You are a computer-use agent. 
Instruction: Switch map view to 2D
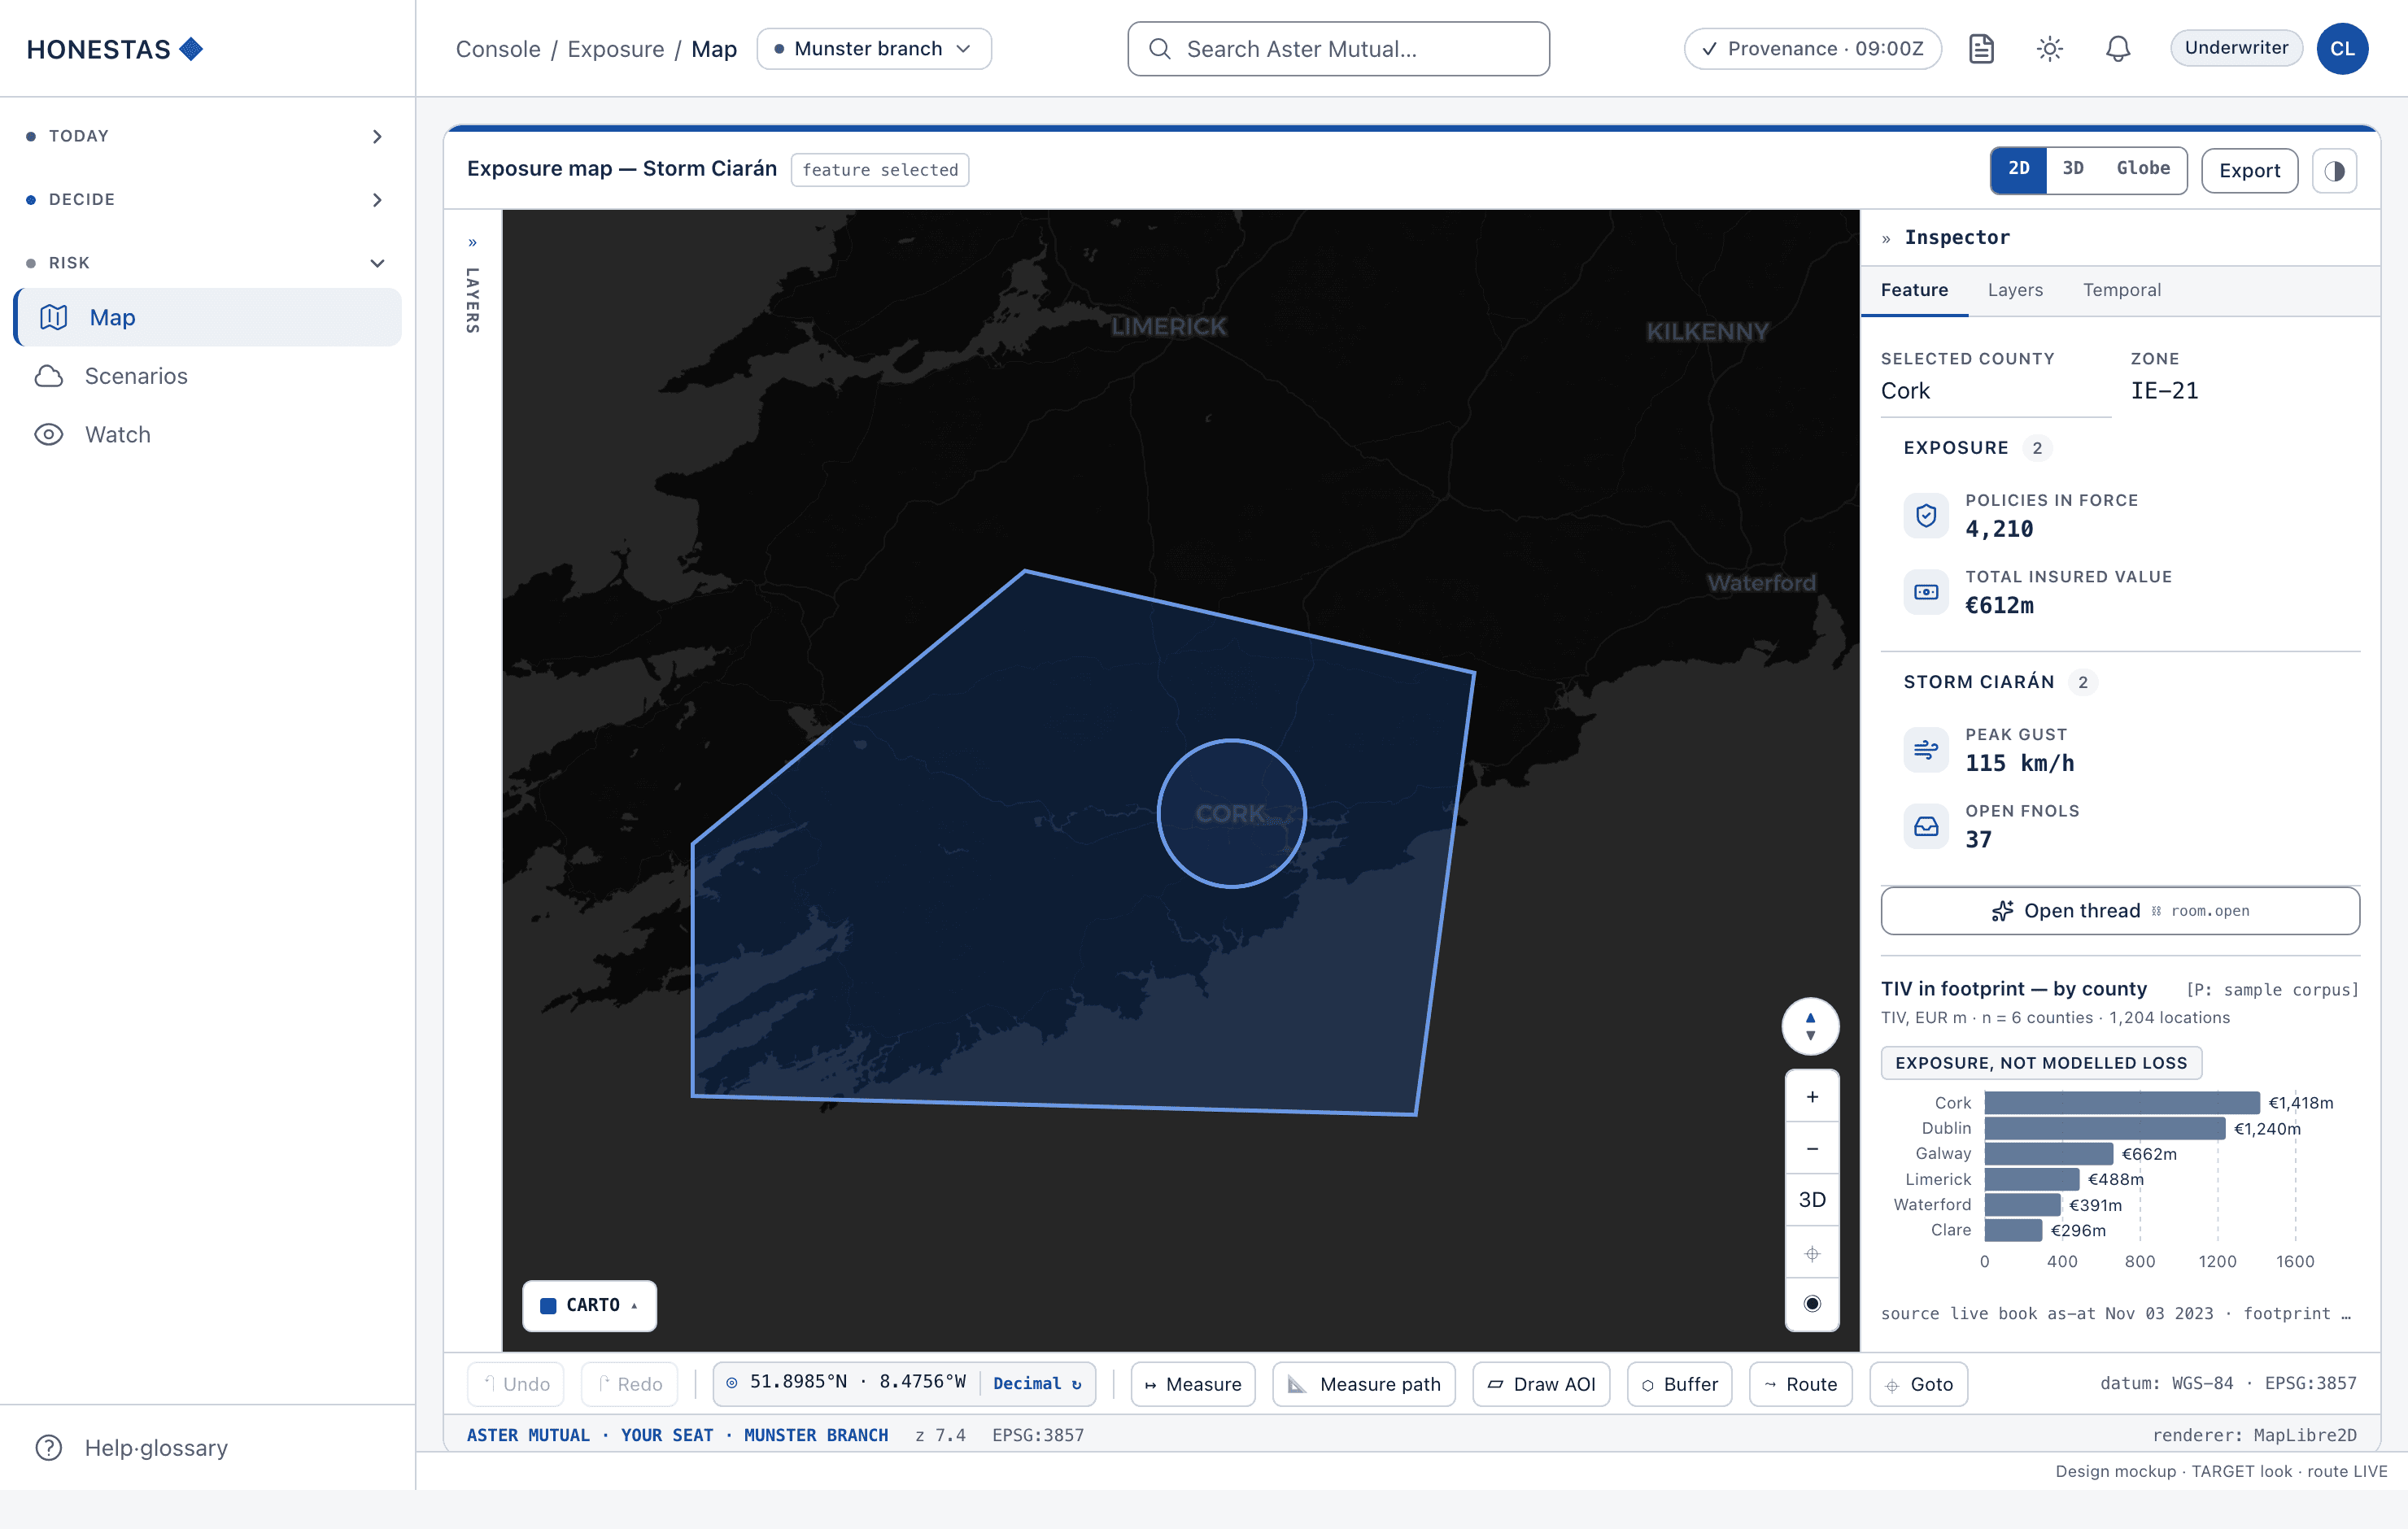pos(2018,169)
